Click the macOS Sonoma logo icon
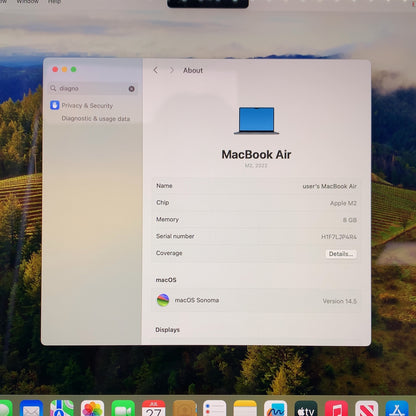Image resolution: width=416 pixels, height=416 pixels. click(163, 300)
